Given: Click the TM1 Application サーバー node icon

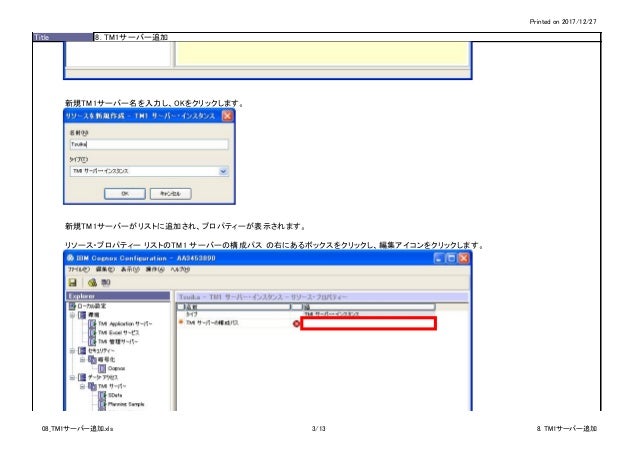Looking at the screenshot, I should tap(92, 324).
